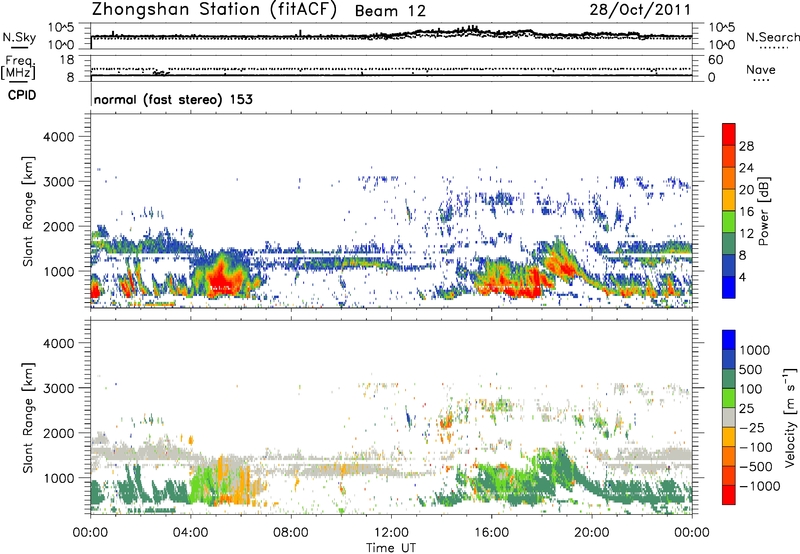Click the "100" value on Velocity scale

click(751, 389)
